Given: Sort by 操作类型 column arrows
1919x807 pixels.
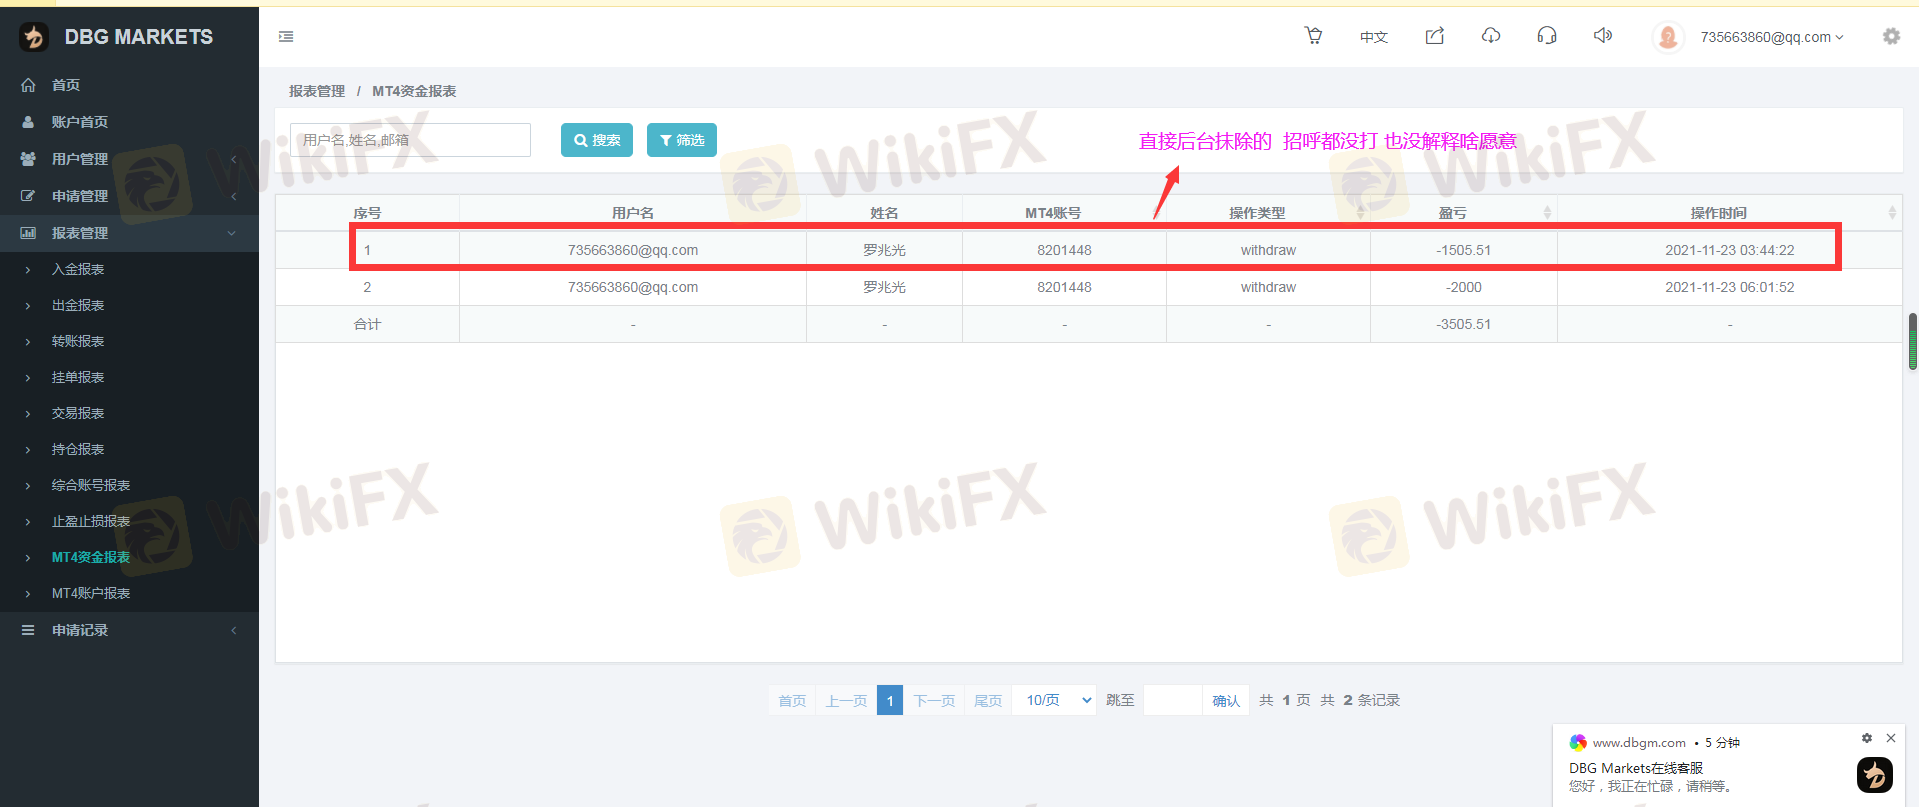Looking at the screenshot, I should (x=1360, y=212).
